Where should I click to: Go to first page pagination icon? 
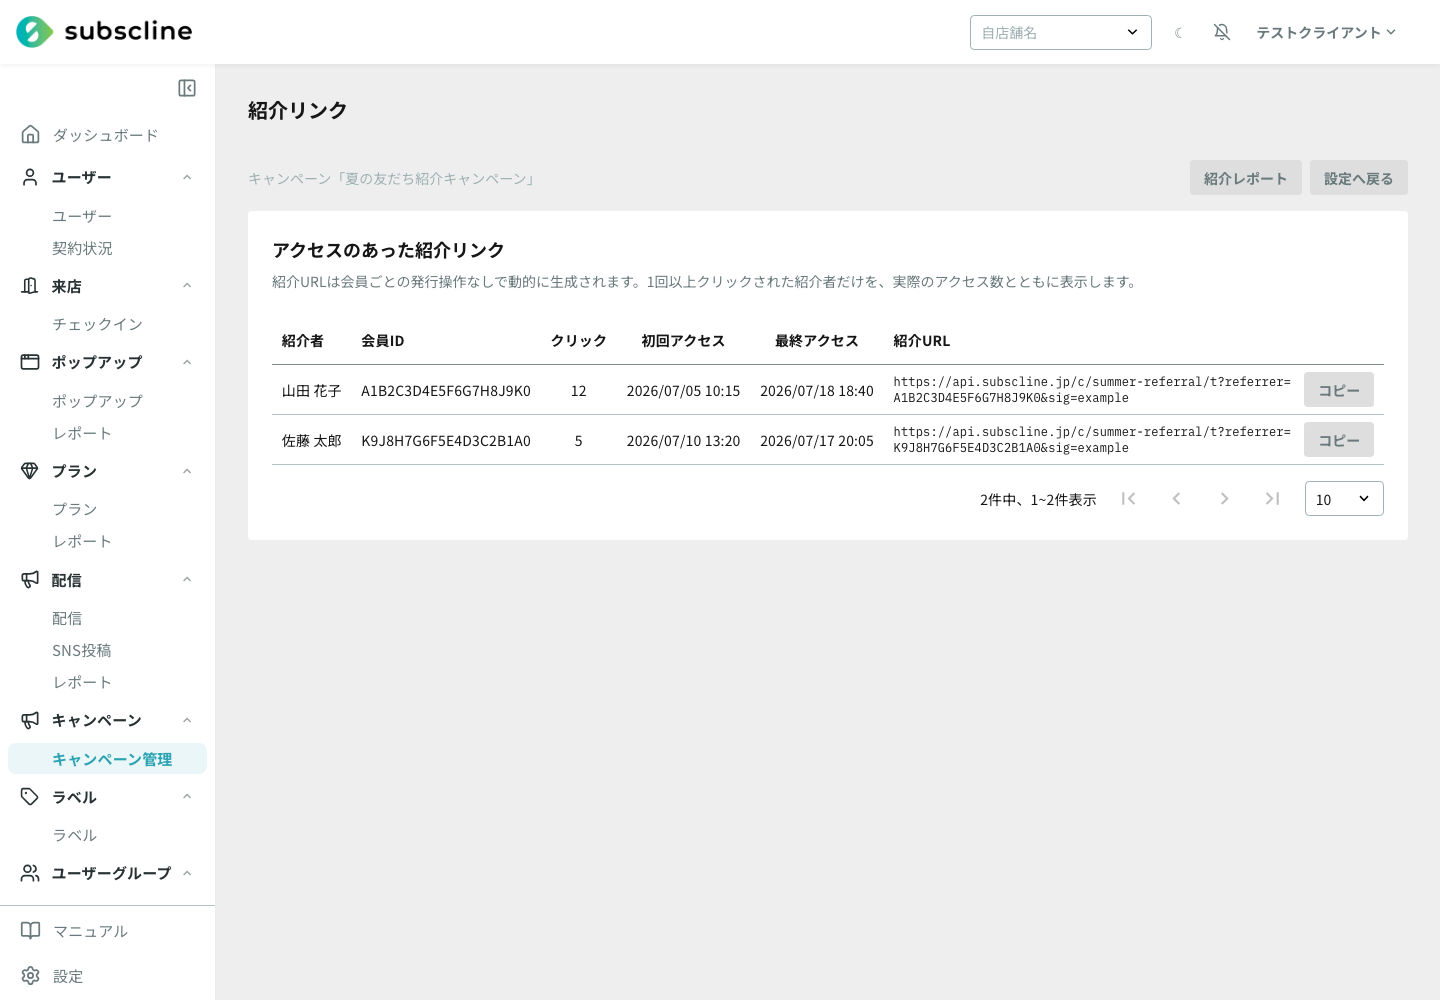click(x=1128, y=498)
